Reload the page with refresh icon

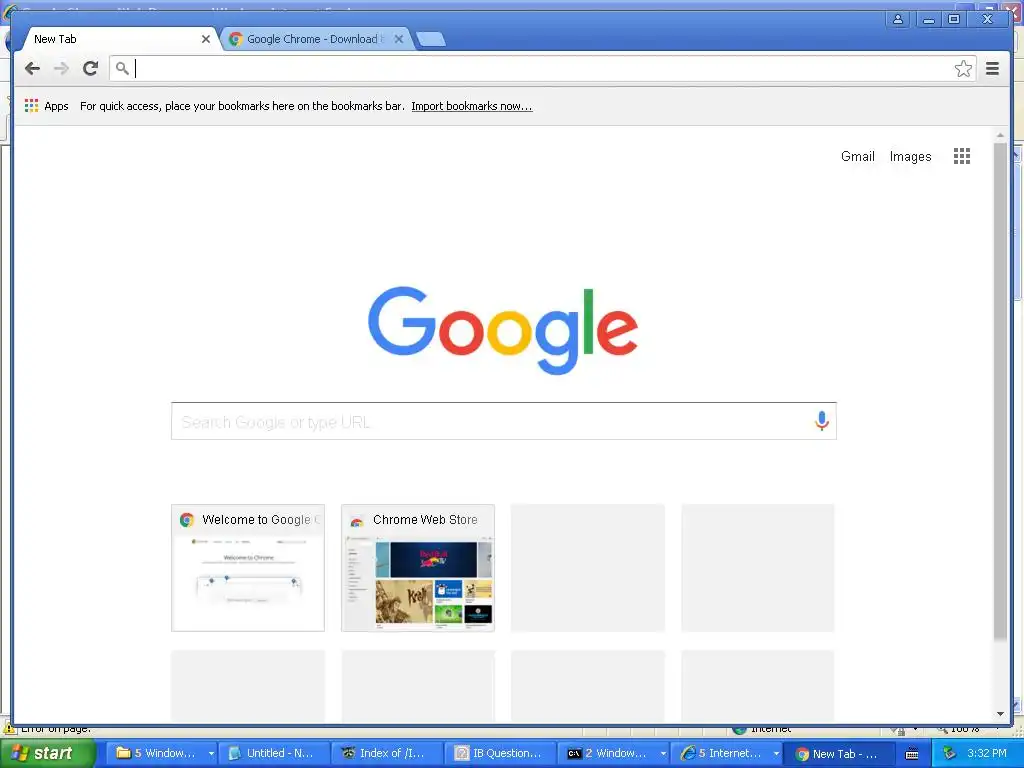tap(90, 68)
